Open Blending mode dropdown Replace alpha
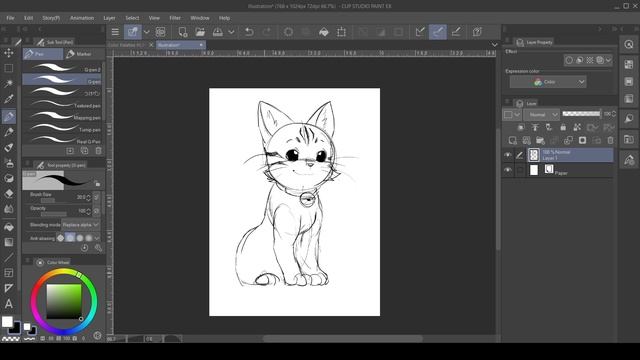The image size is (640, 360). (81, 225)
